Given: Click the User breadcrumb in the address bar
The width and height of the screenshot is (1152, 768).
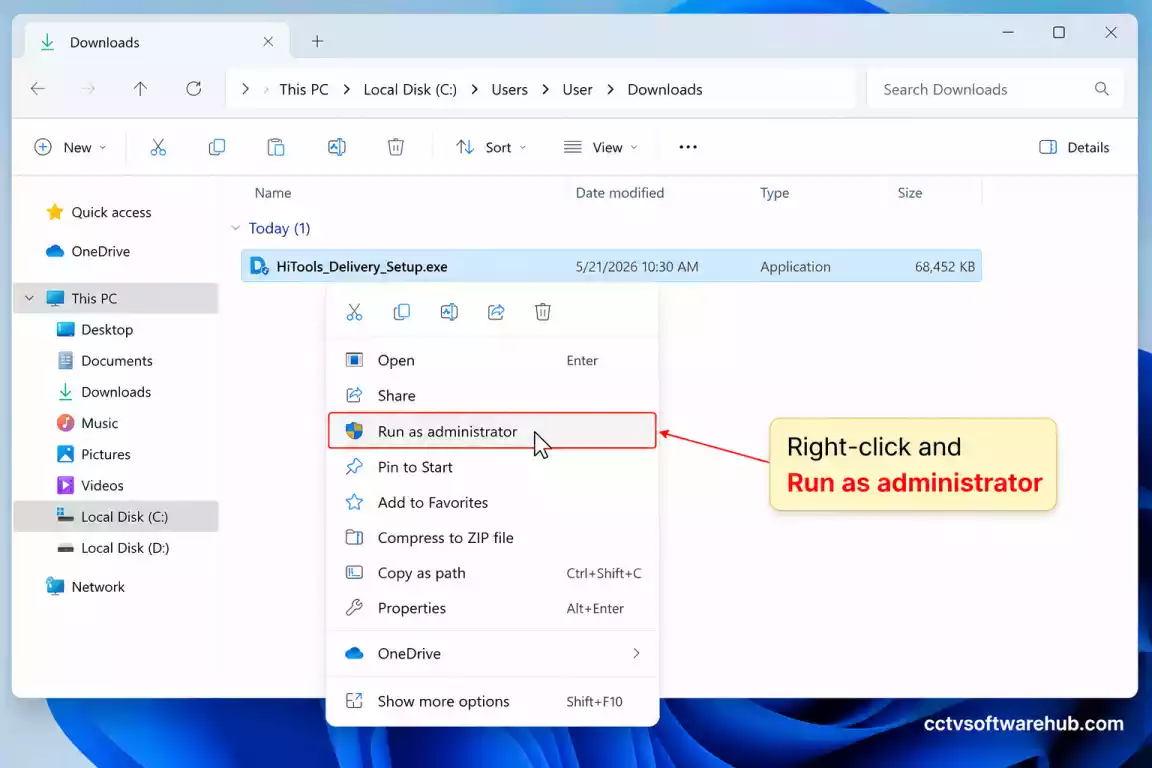Looking at the screenshot, I should pos(577,90).
